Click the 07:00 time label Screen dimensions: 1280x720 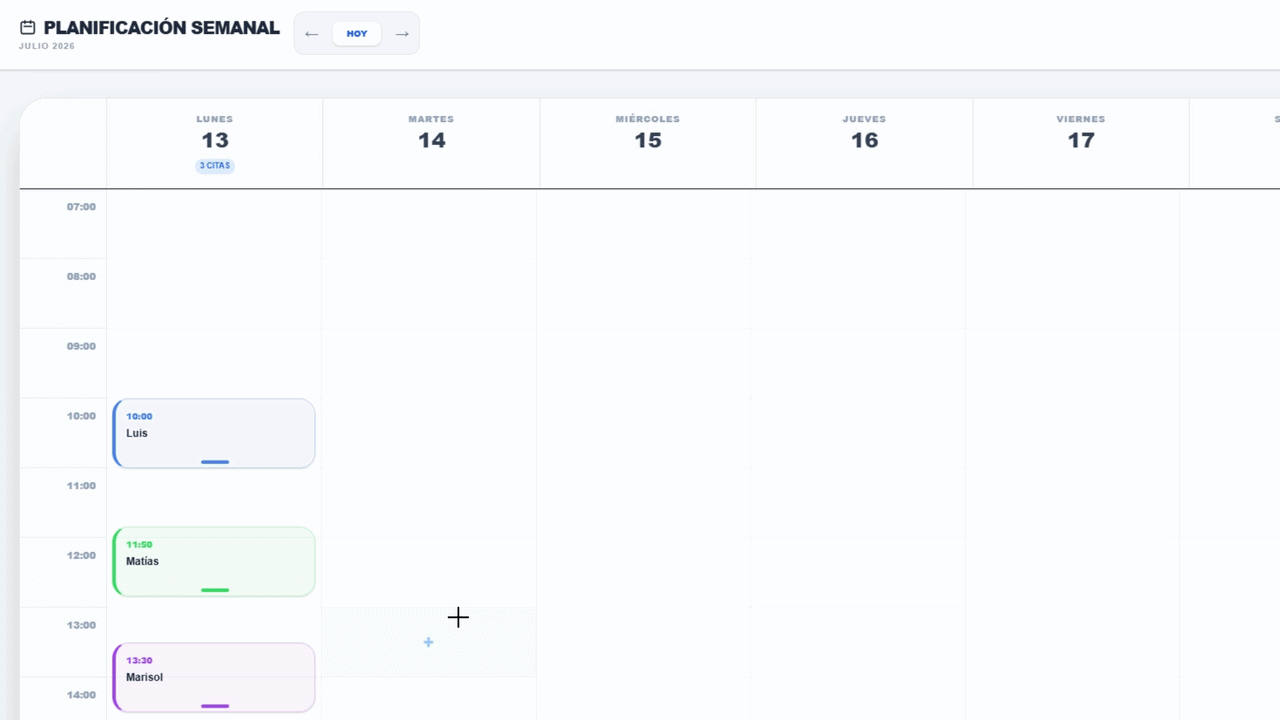point(81,207)
